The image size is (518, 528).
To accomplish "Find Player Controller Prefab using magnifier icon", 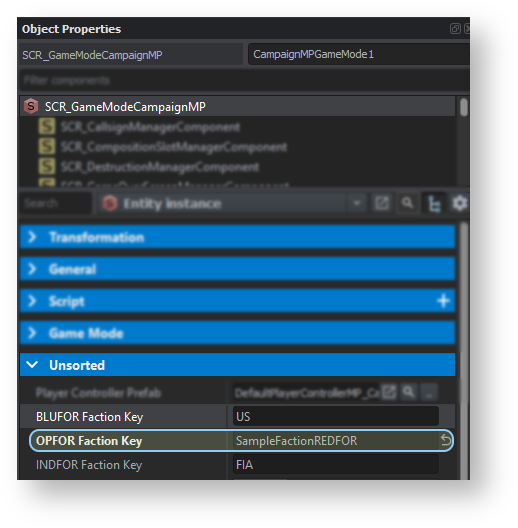I will [x=409, y=392].
